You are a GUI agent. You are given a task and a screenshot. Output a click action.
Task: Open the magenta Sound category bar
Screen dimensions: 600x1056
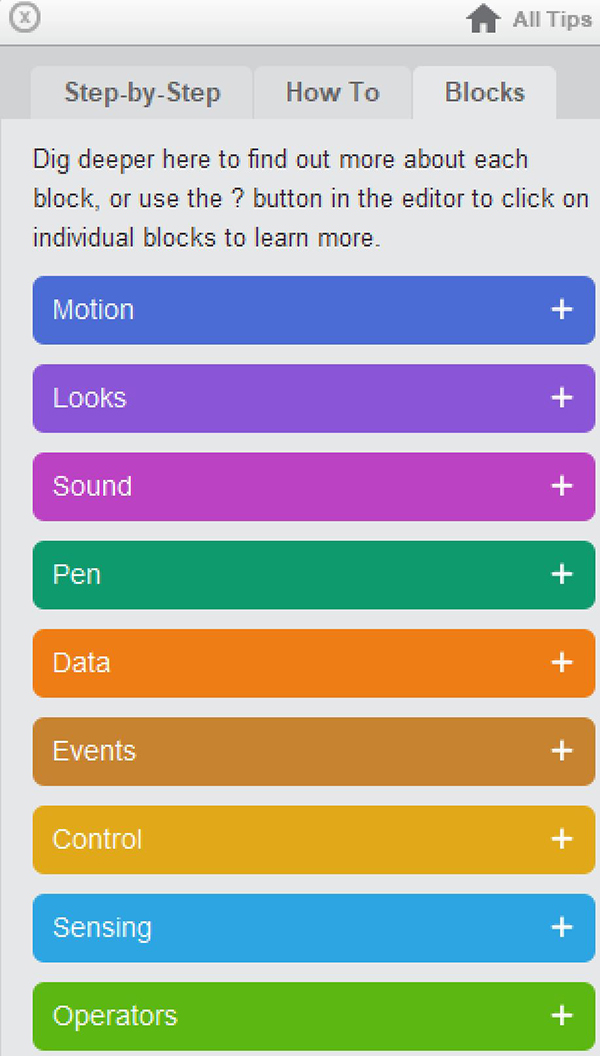(314, 486)
